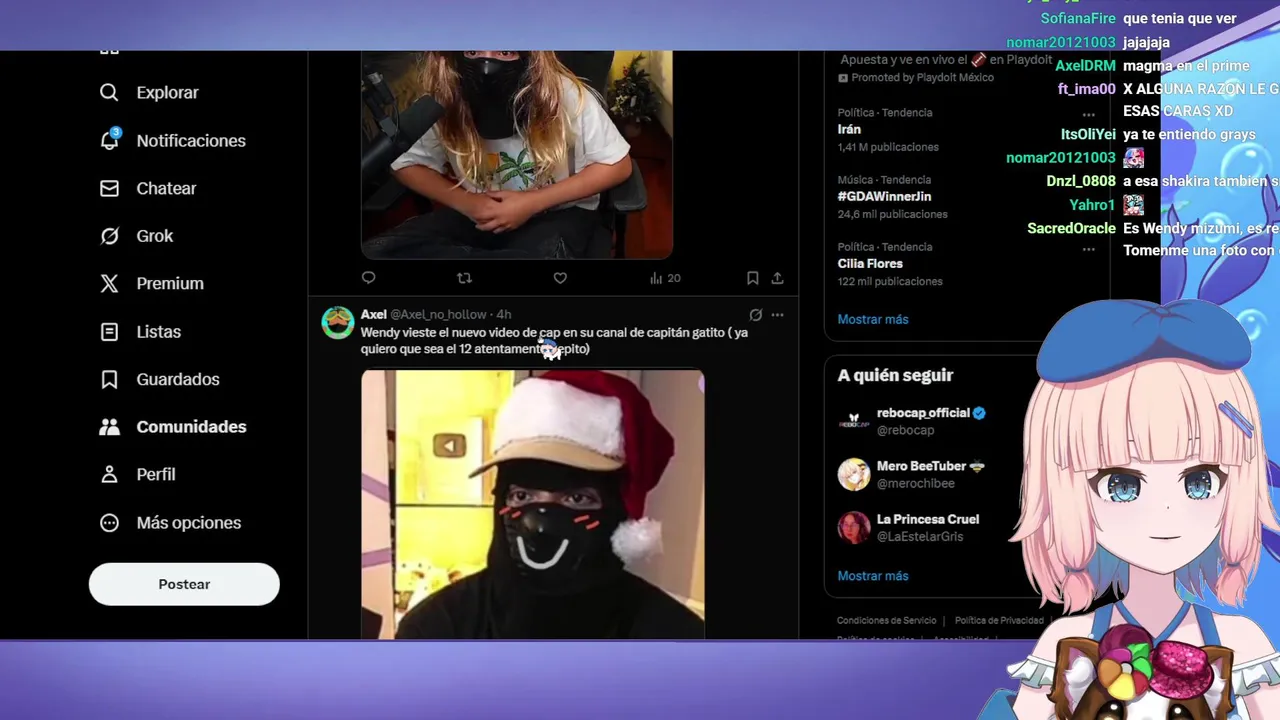
Task: Select Comunidades in sidebar
Action: [x=191, y=427]
